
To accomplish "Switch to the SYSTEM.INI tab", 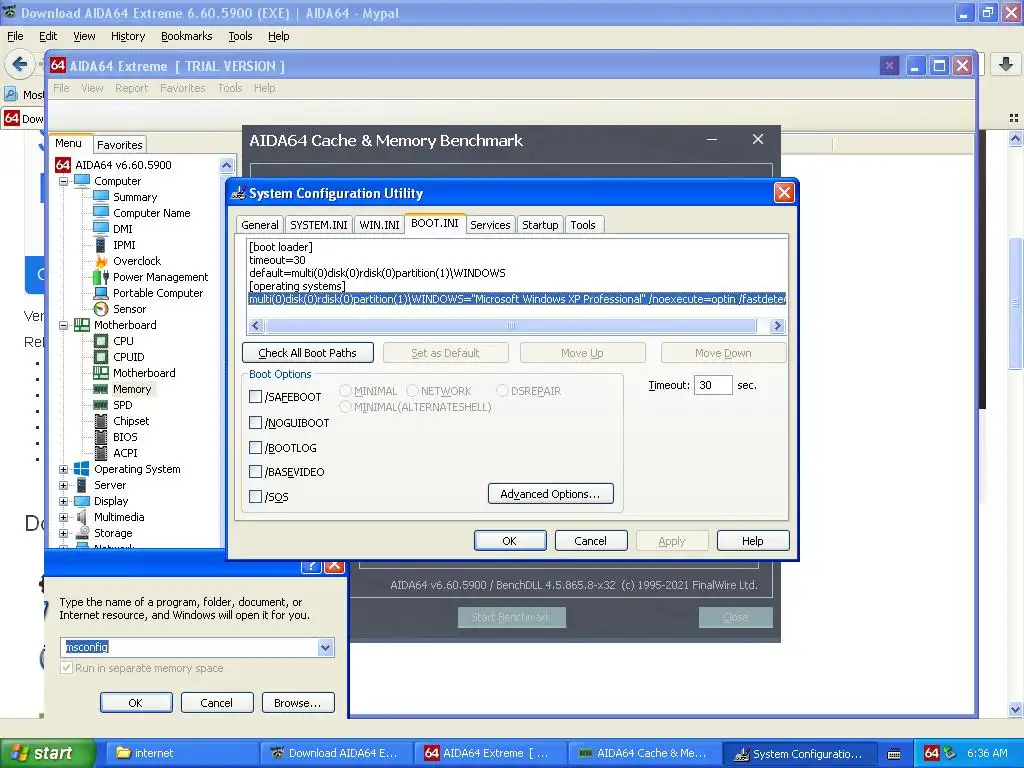I will pyautogui.click(x=319, y=225).
